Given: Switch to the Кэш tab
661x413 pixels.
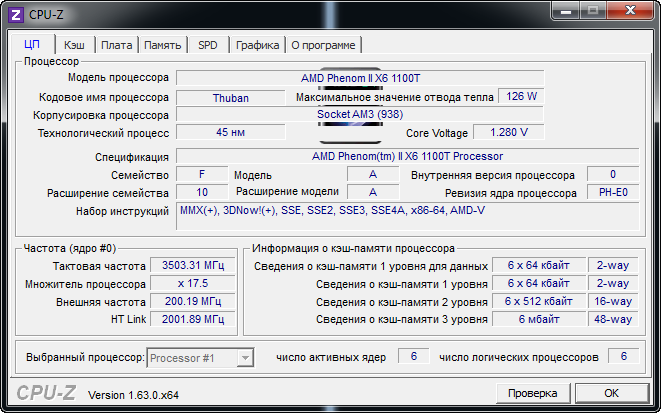Looking at the screenshot, I should (74, 45).
